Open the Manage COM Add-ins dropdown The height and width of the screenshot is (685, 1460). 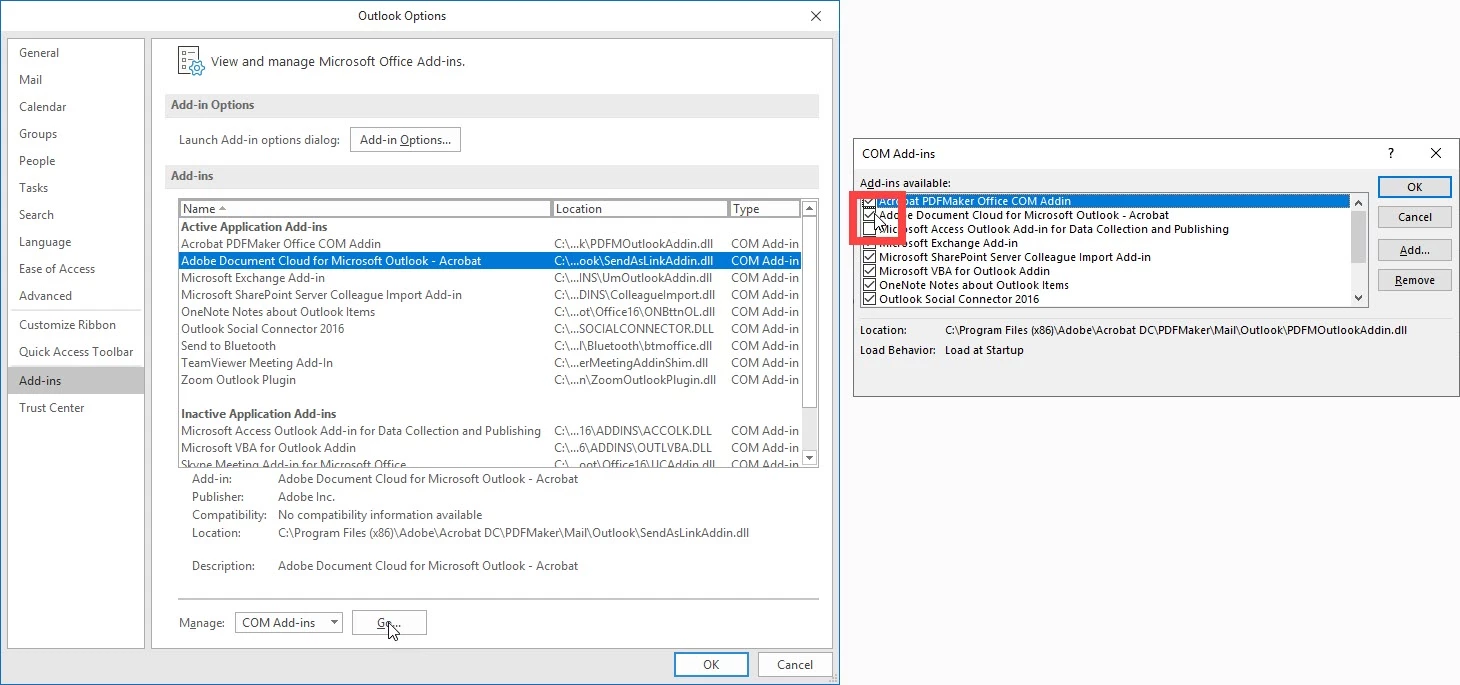pos(289,622)
